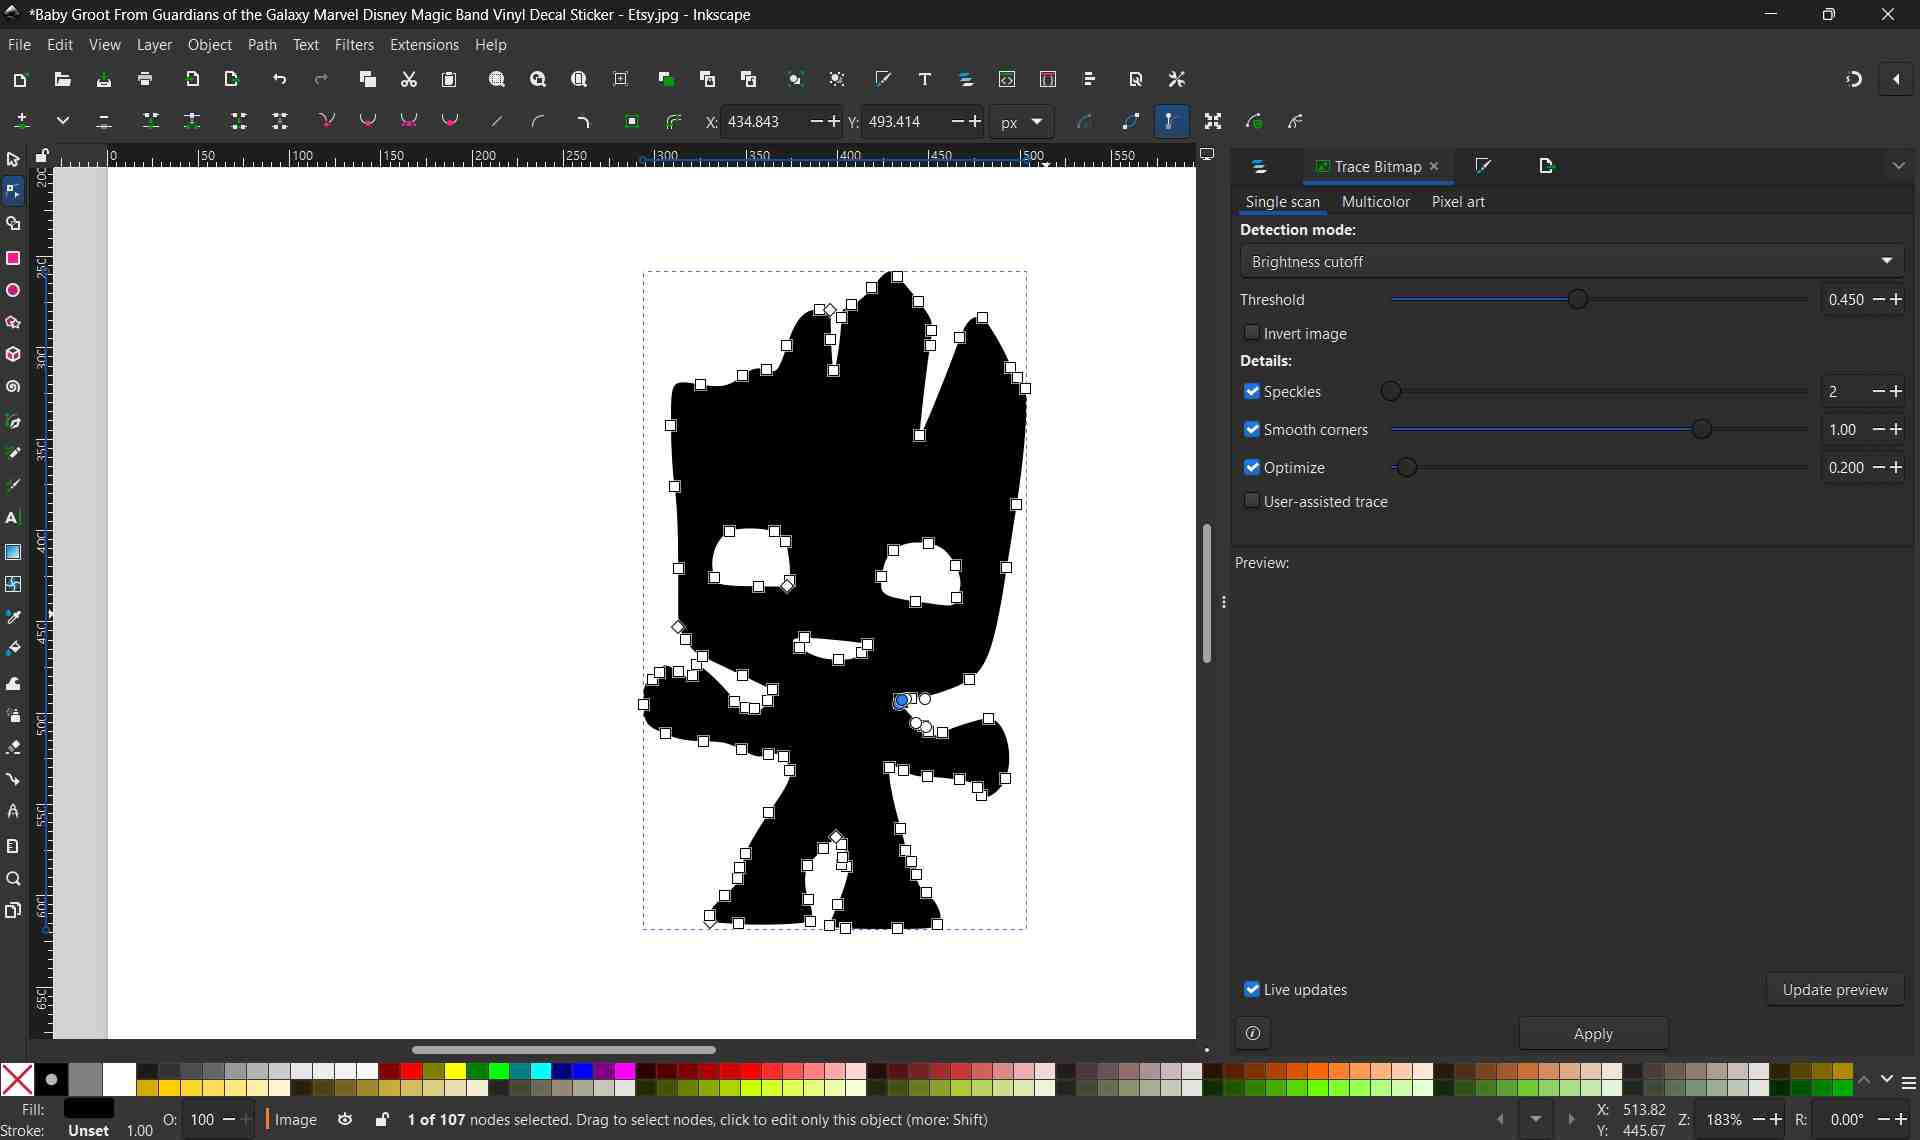The image size is (1920, 1140).
Task: Open the Path menu
Action: pyautogui.click(x=262, y=45)
